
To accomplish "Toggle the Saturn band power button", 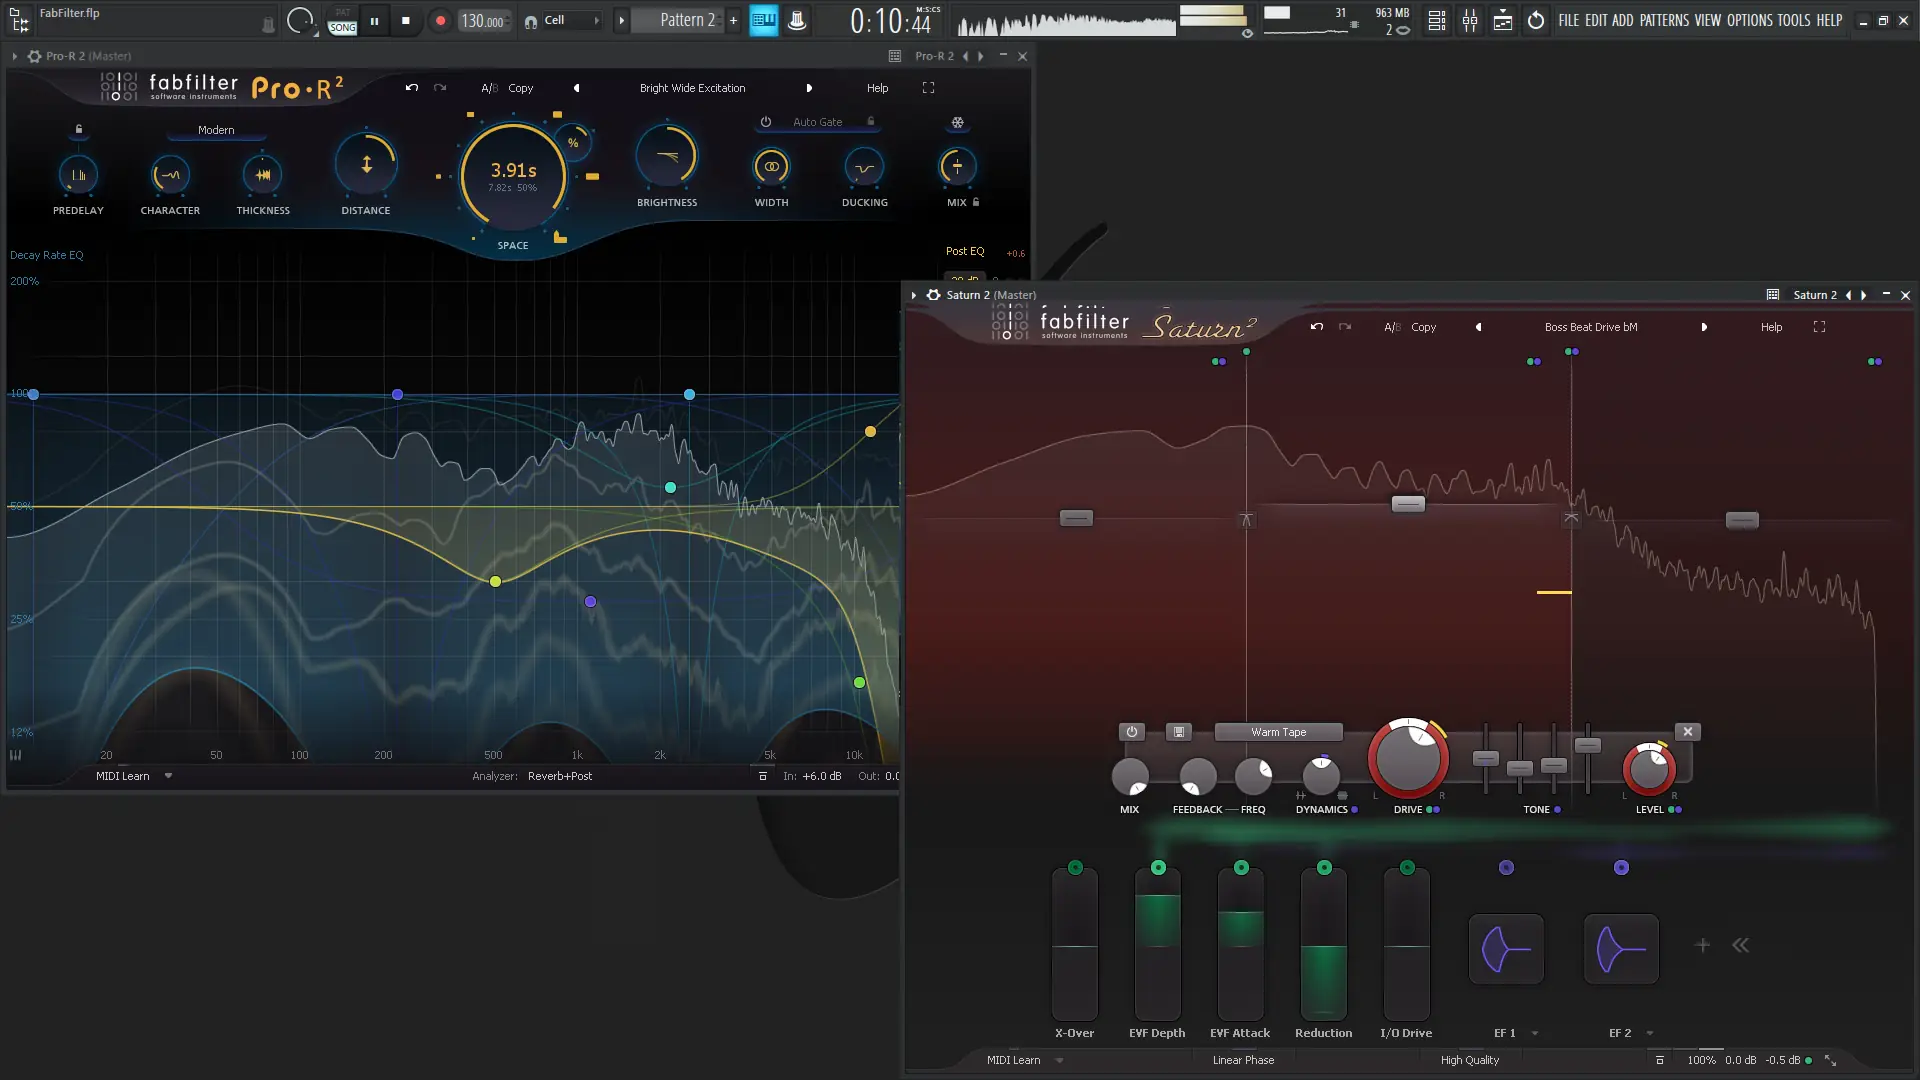I will [x=1131, y=732].
